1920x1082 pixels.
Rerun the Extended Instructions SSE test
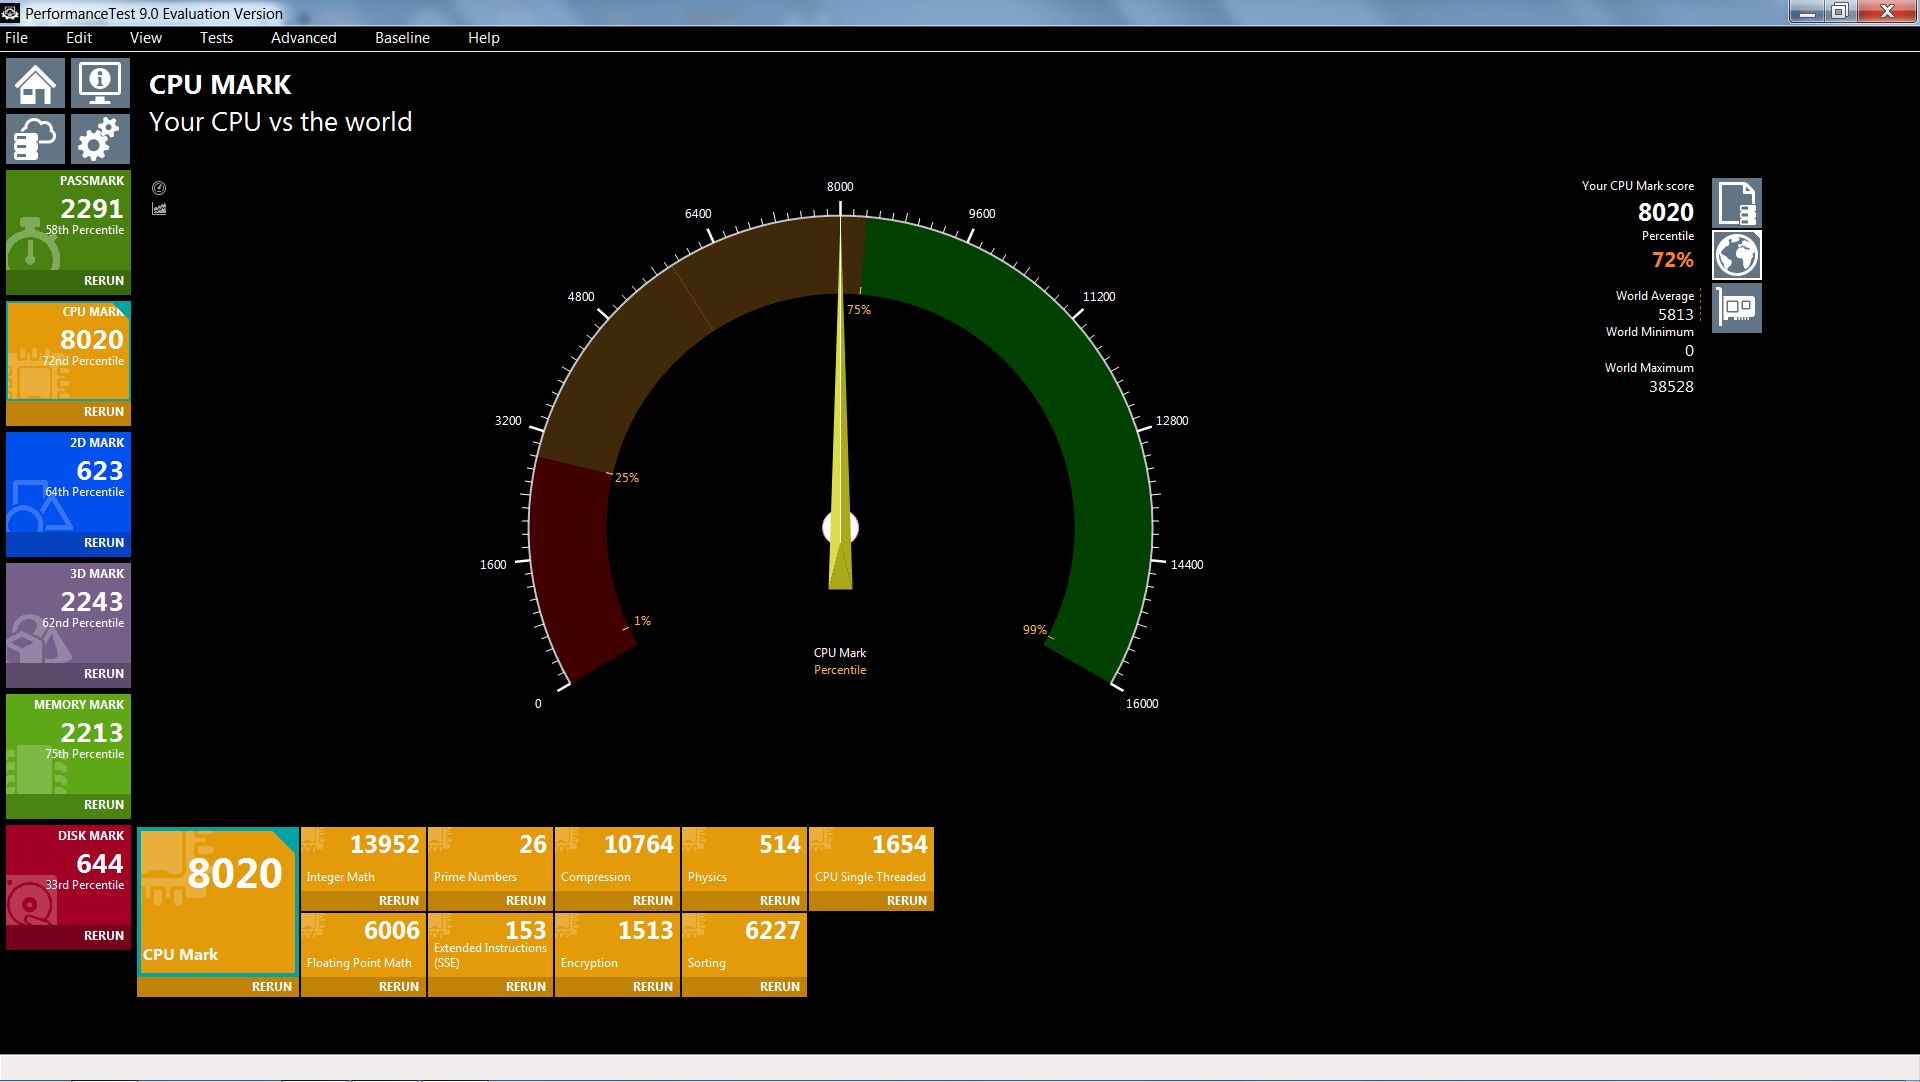pyautogui.click(x=526, y=987)
